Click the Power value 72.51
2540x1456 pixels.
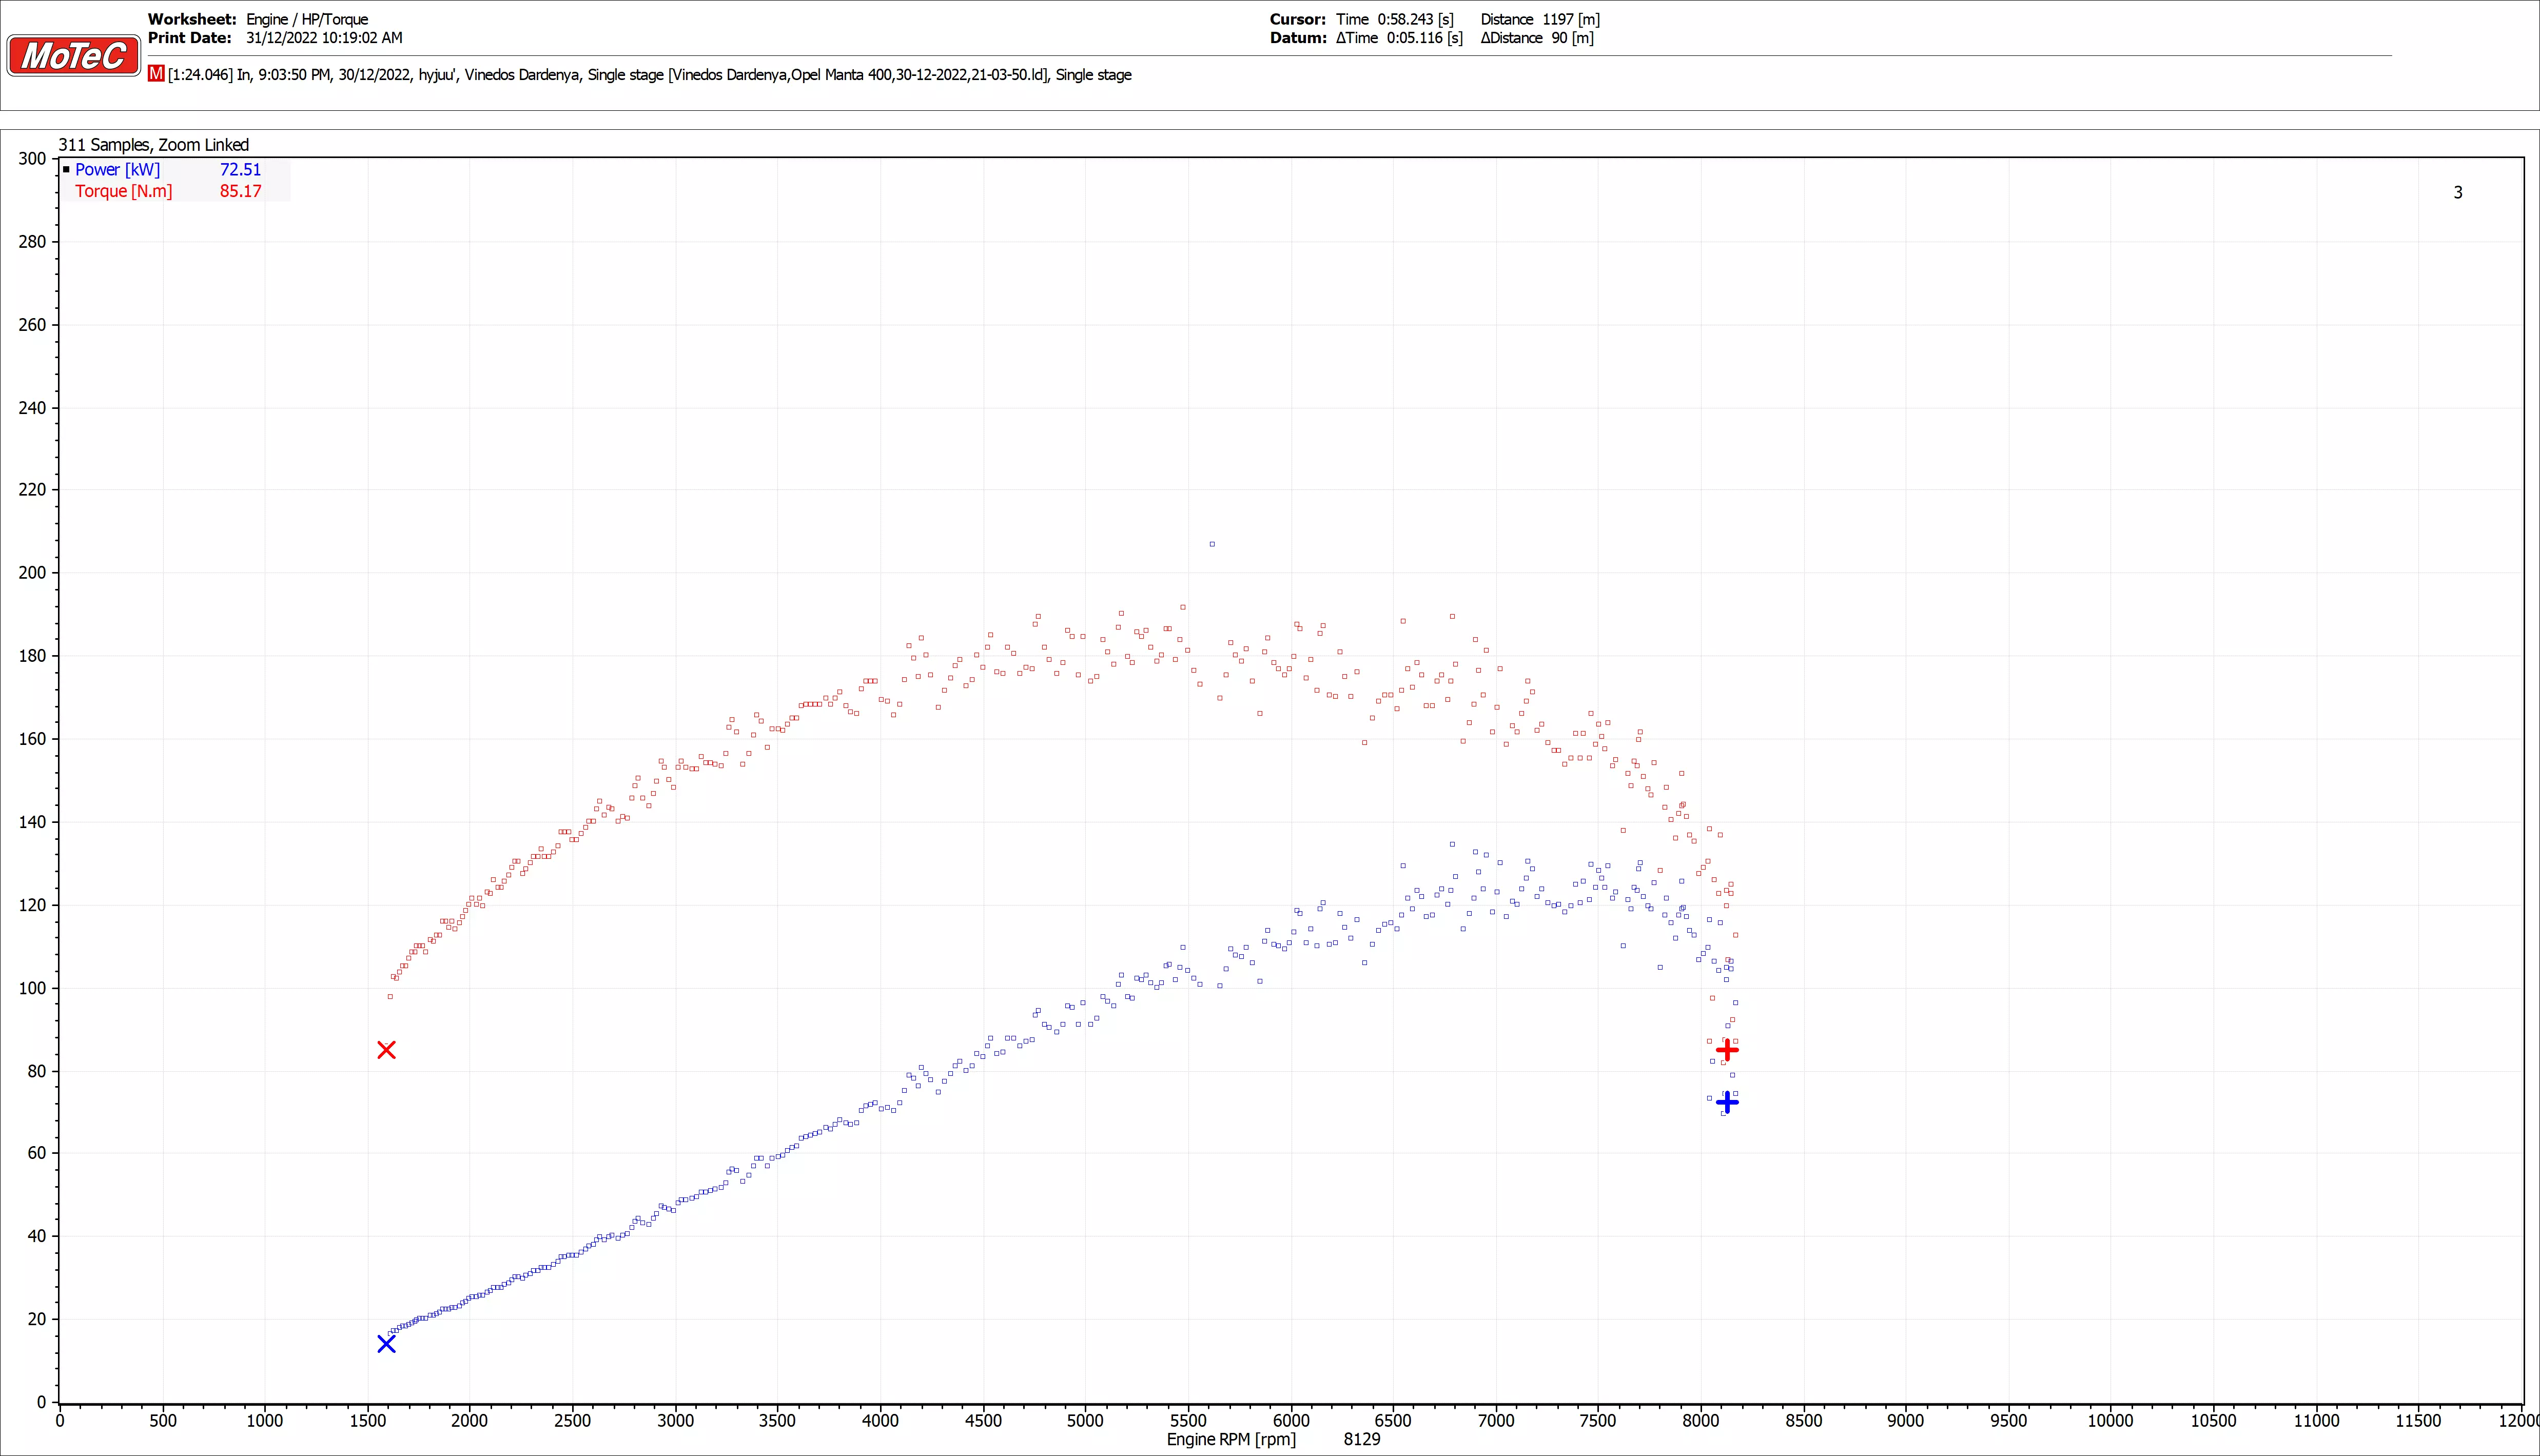[x=240, y=170]
